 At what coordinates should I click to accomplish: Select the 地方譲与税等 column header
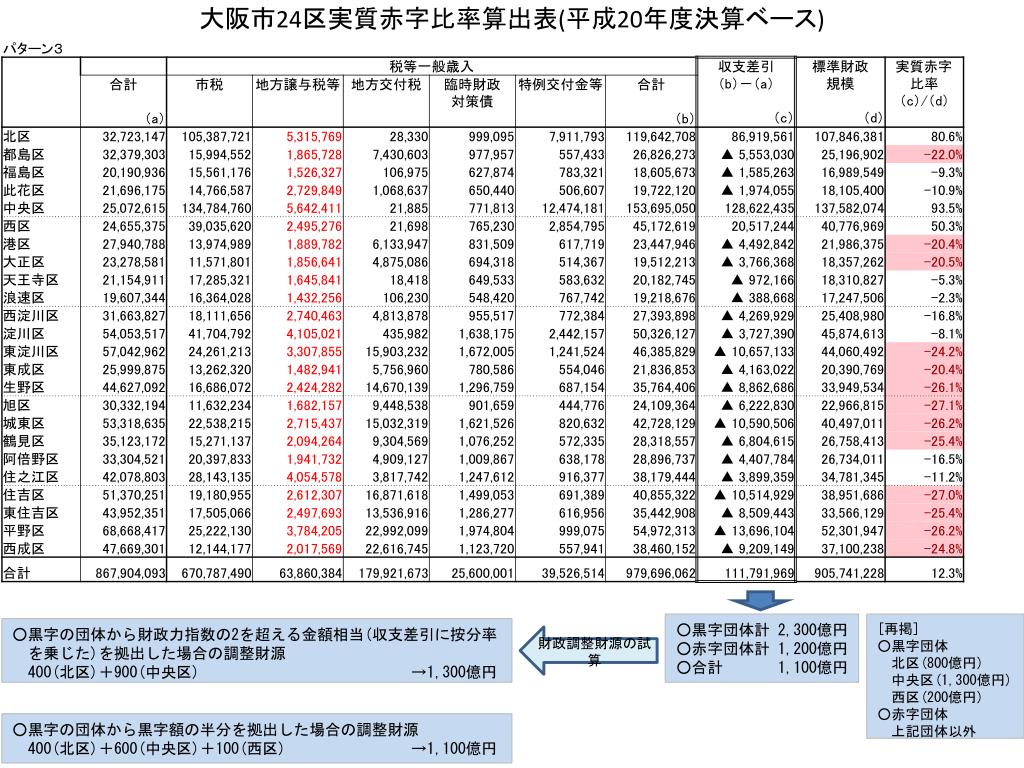pos(297,84)
